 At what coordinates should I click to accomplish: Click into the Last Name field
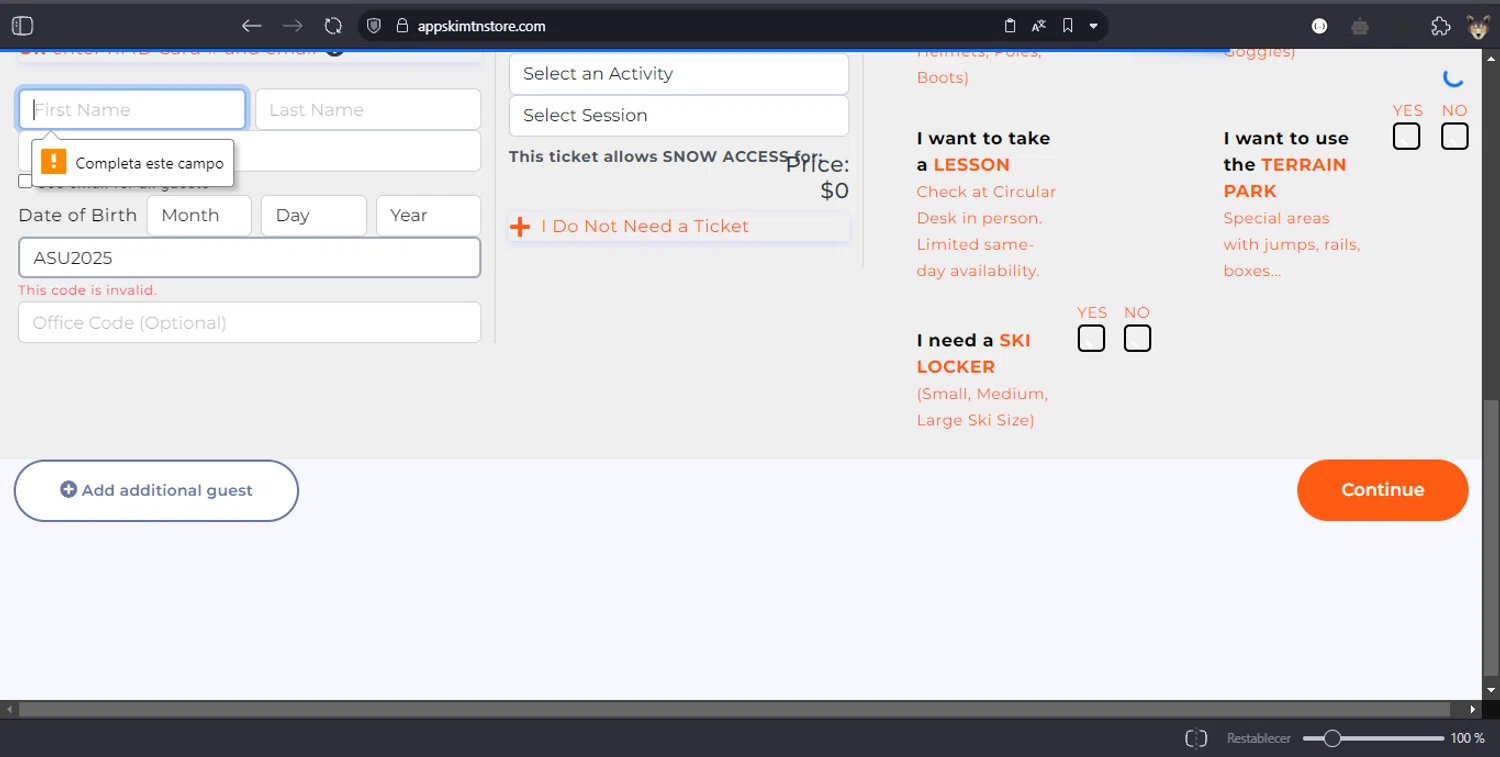point(368,110)
